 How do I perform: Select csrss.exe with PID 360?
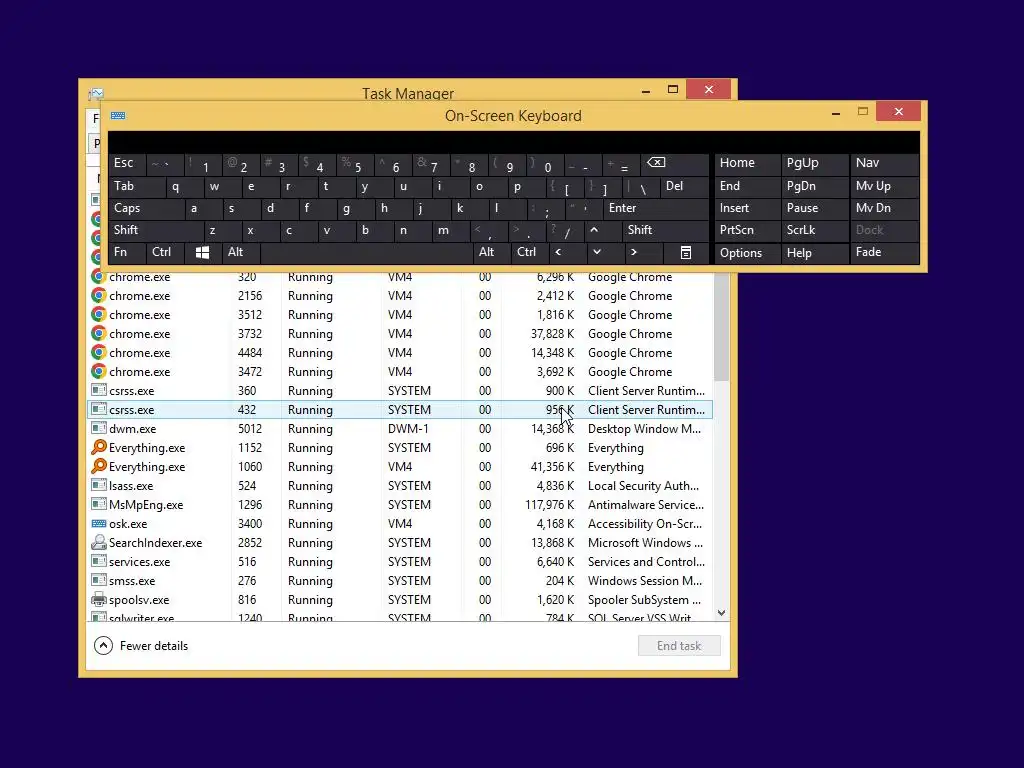pos(400,391)
